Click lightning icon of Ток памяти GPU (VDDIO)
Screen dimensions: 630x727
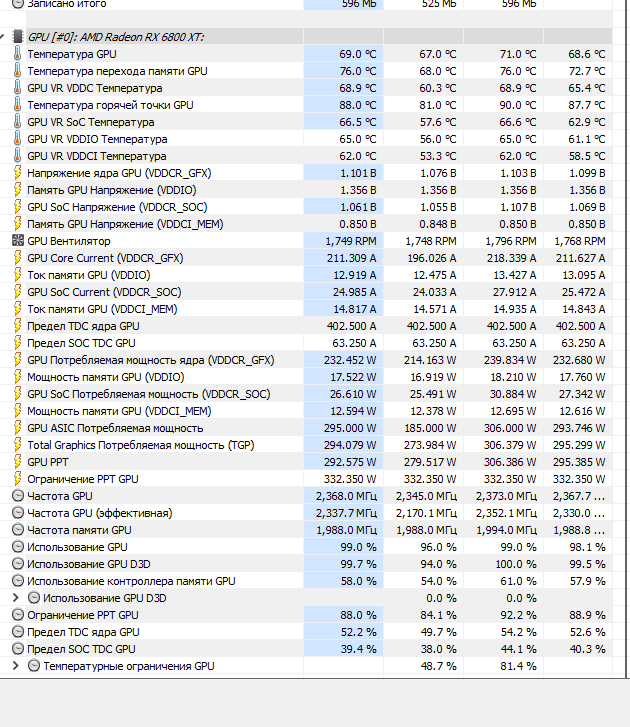pyautogui.click(x=18, y=275)
